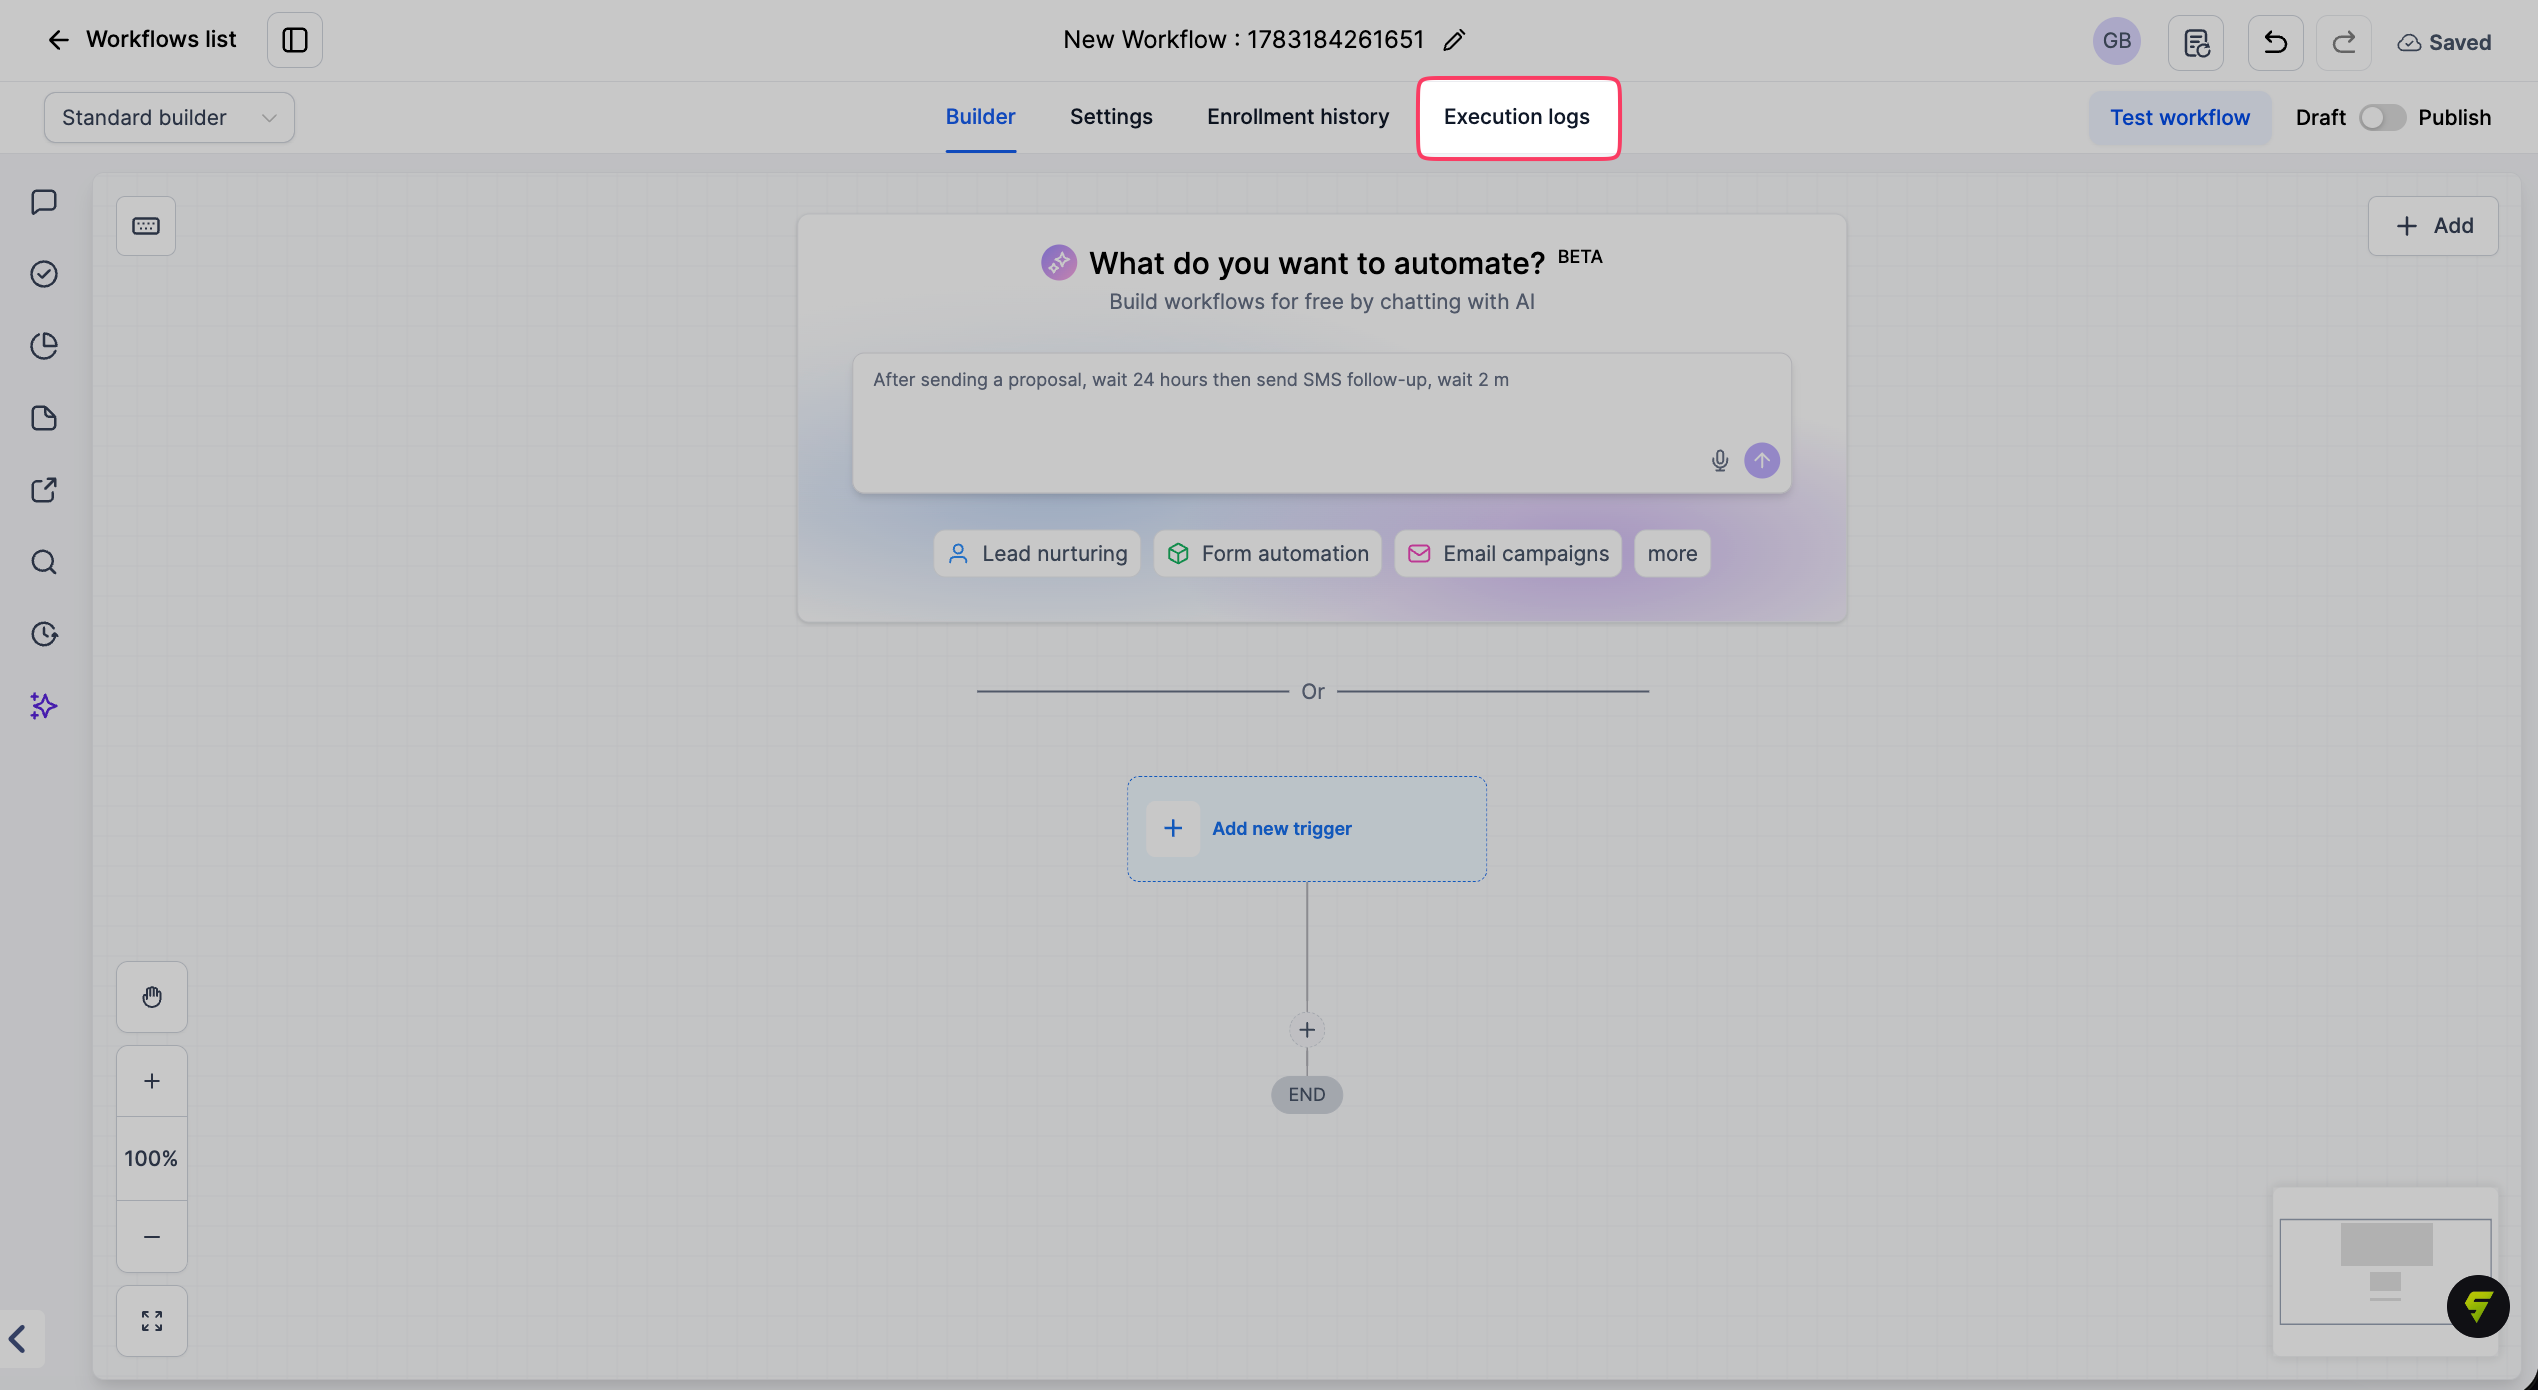
Task: Open the history clock sidebar icon
Action: pos(44,634)
